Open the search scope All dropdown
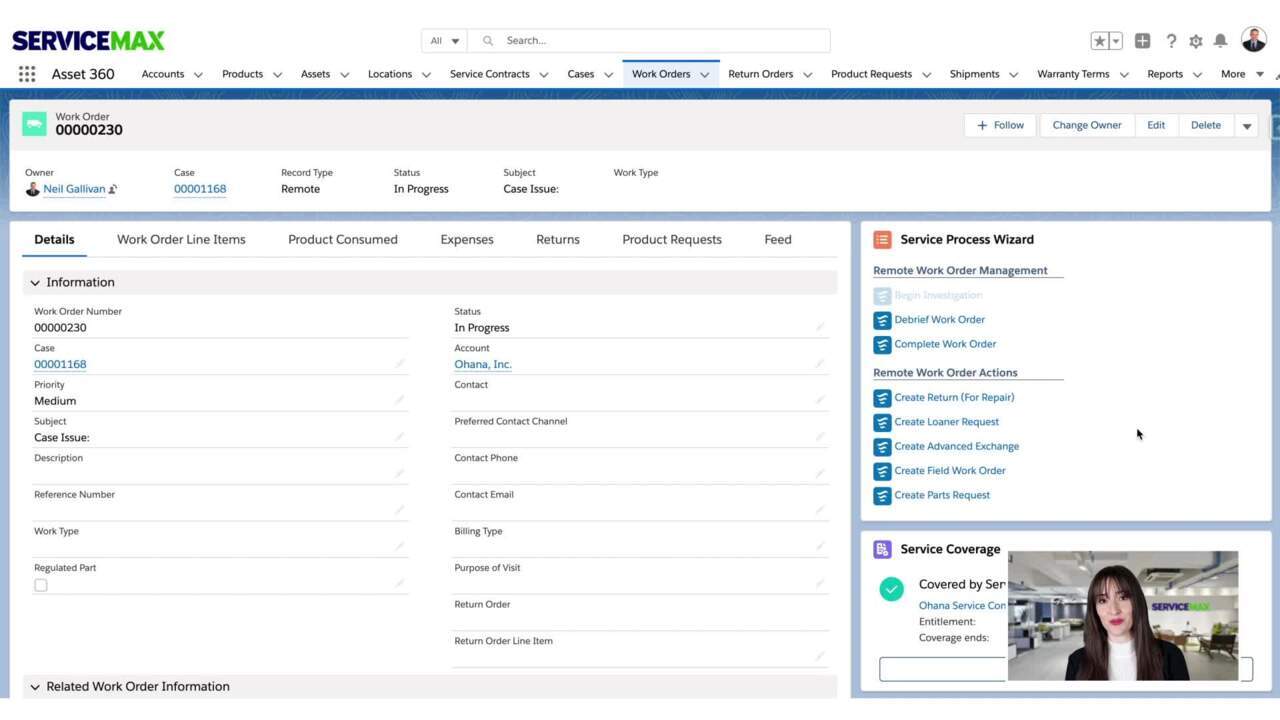This screenshot has width=1280, height=720. coord(444,41)
